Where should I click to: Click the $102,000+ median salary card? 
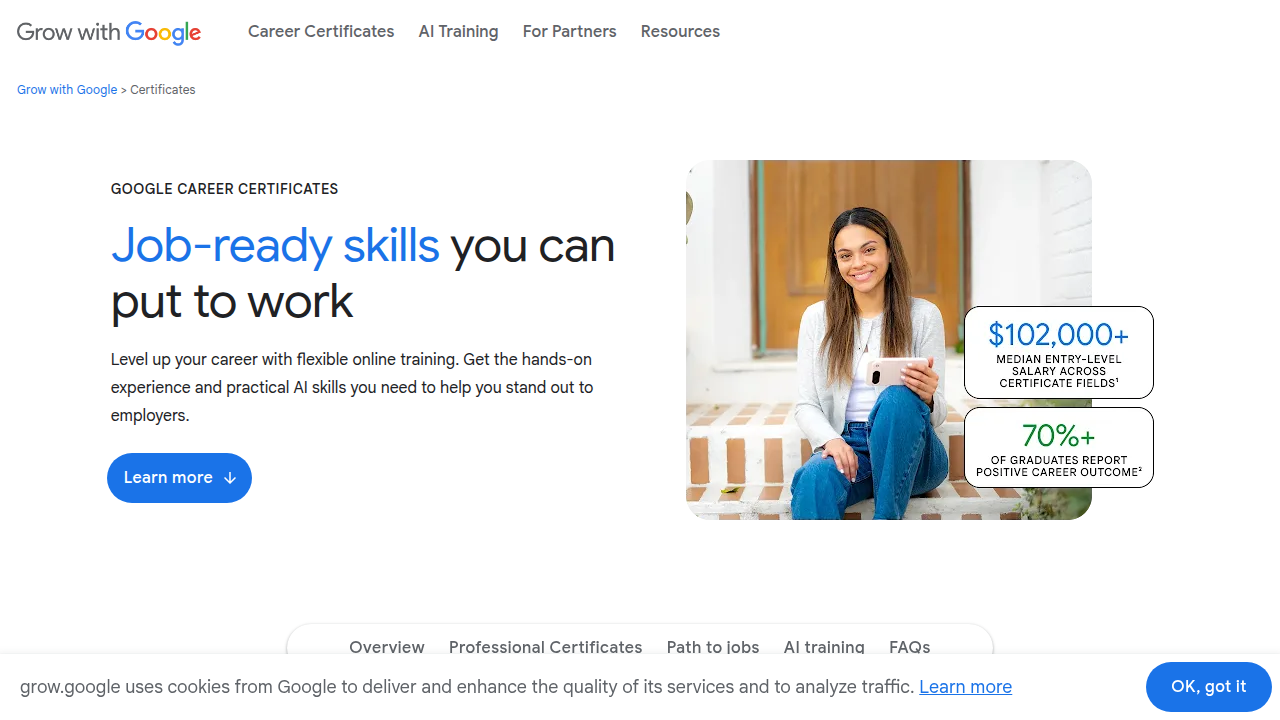(1059, 352)
